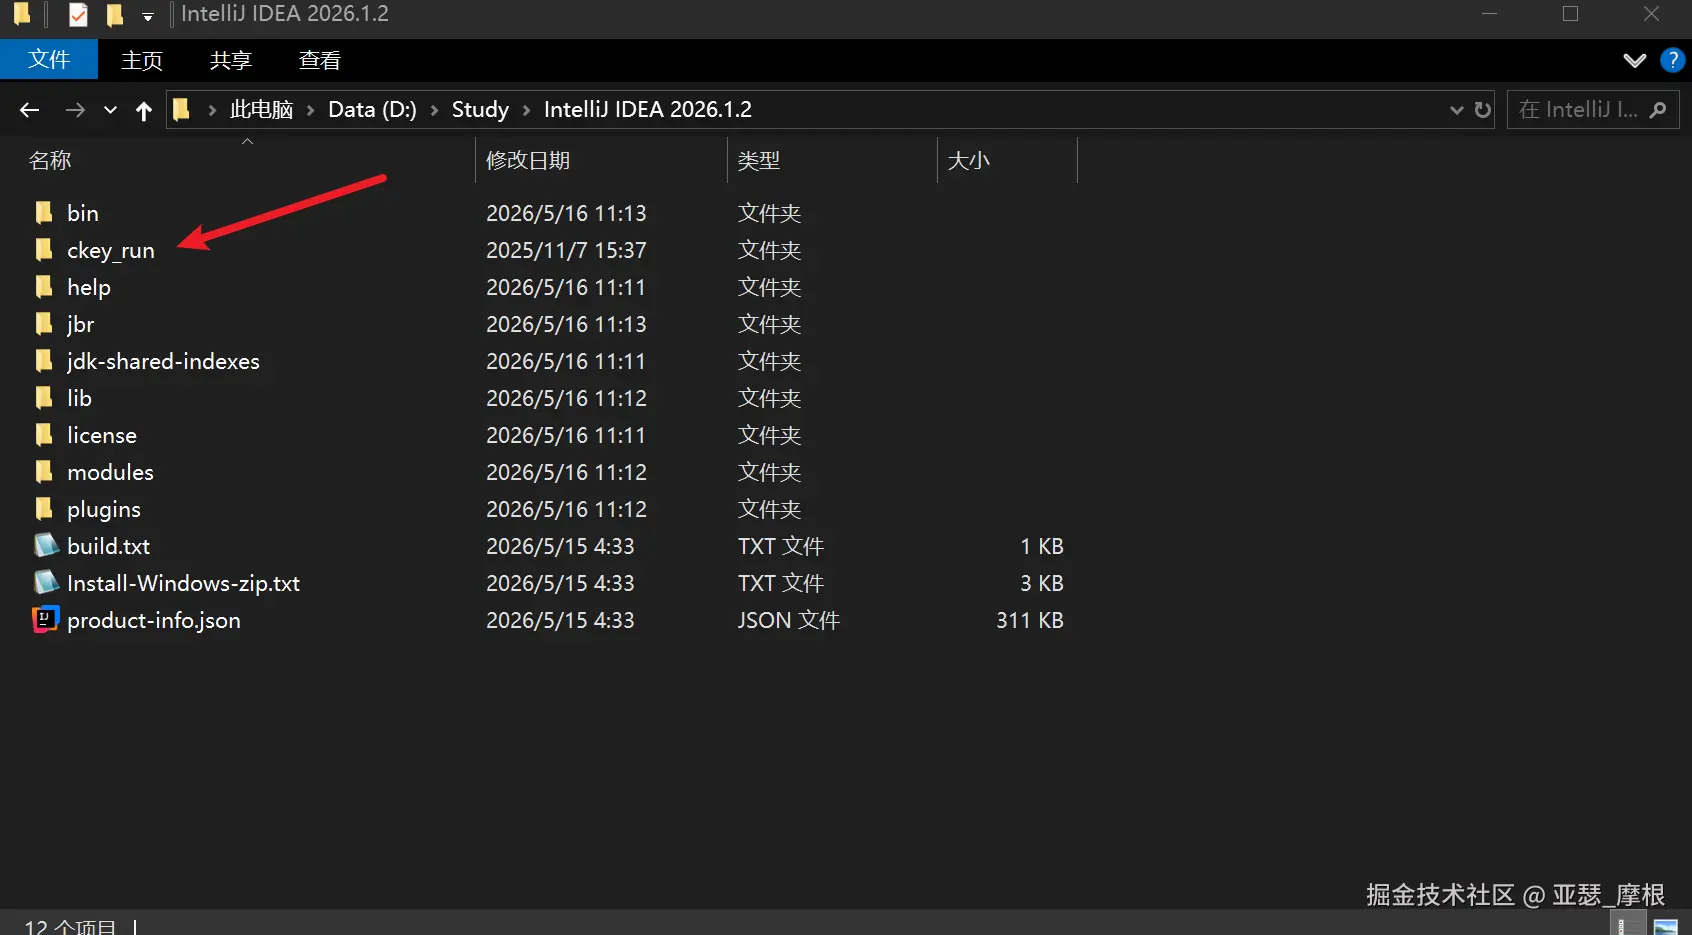Open address bar history dropdown
Viewport: 1692px width, 935px height.
click(1457, 110)
